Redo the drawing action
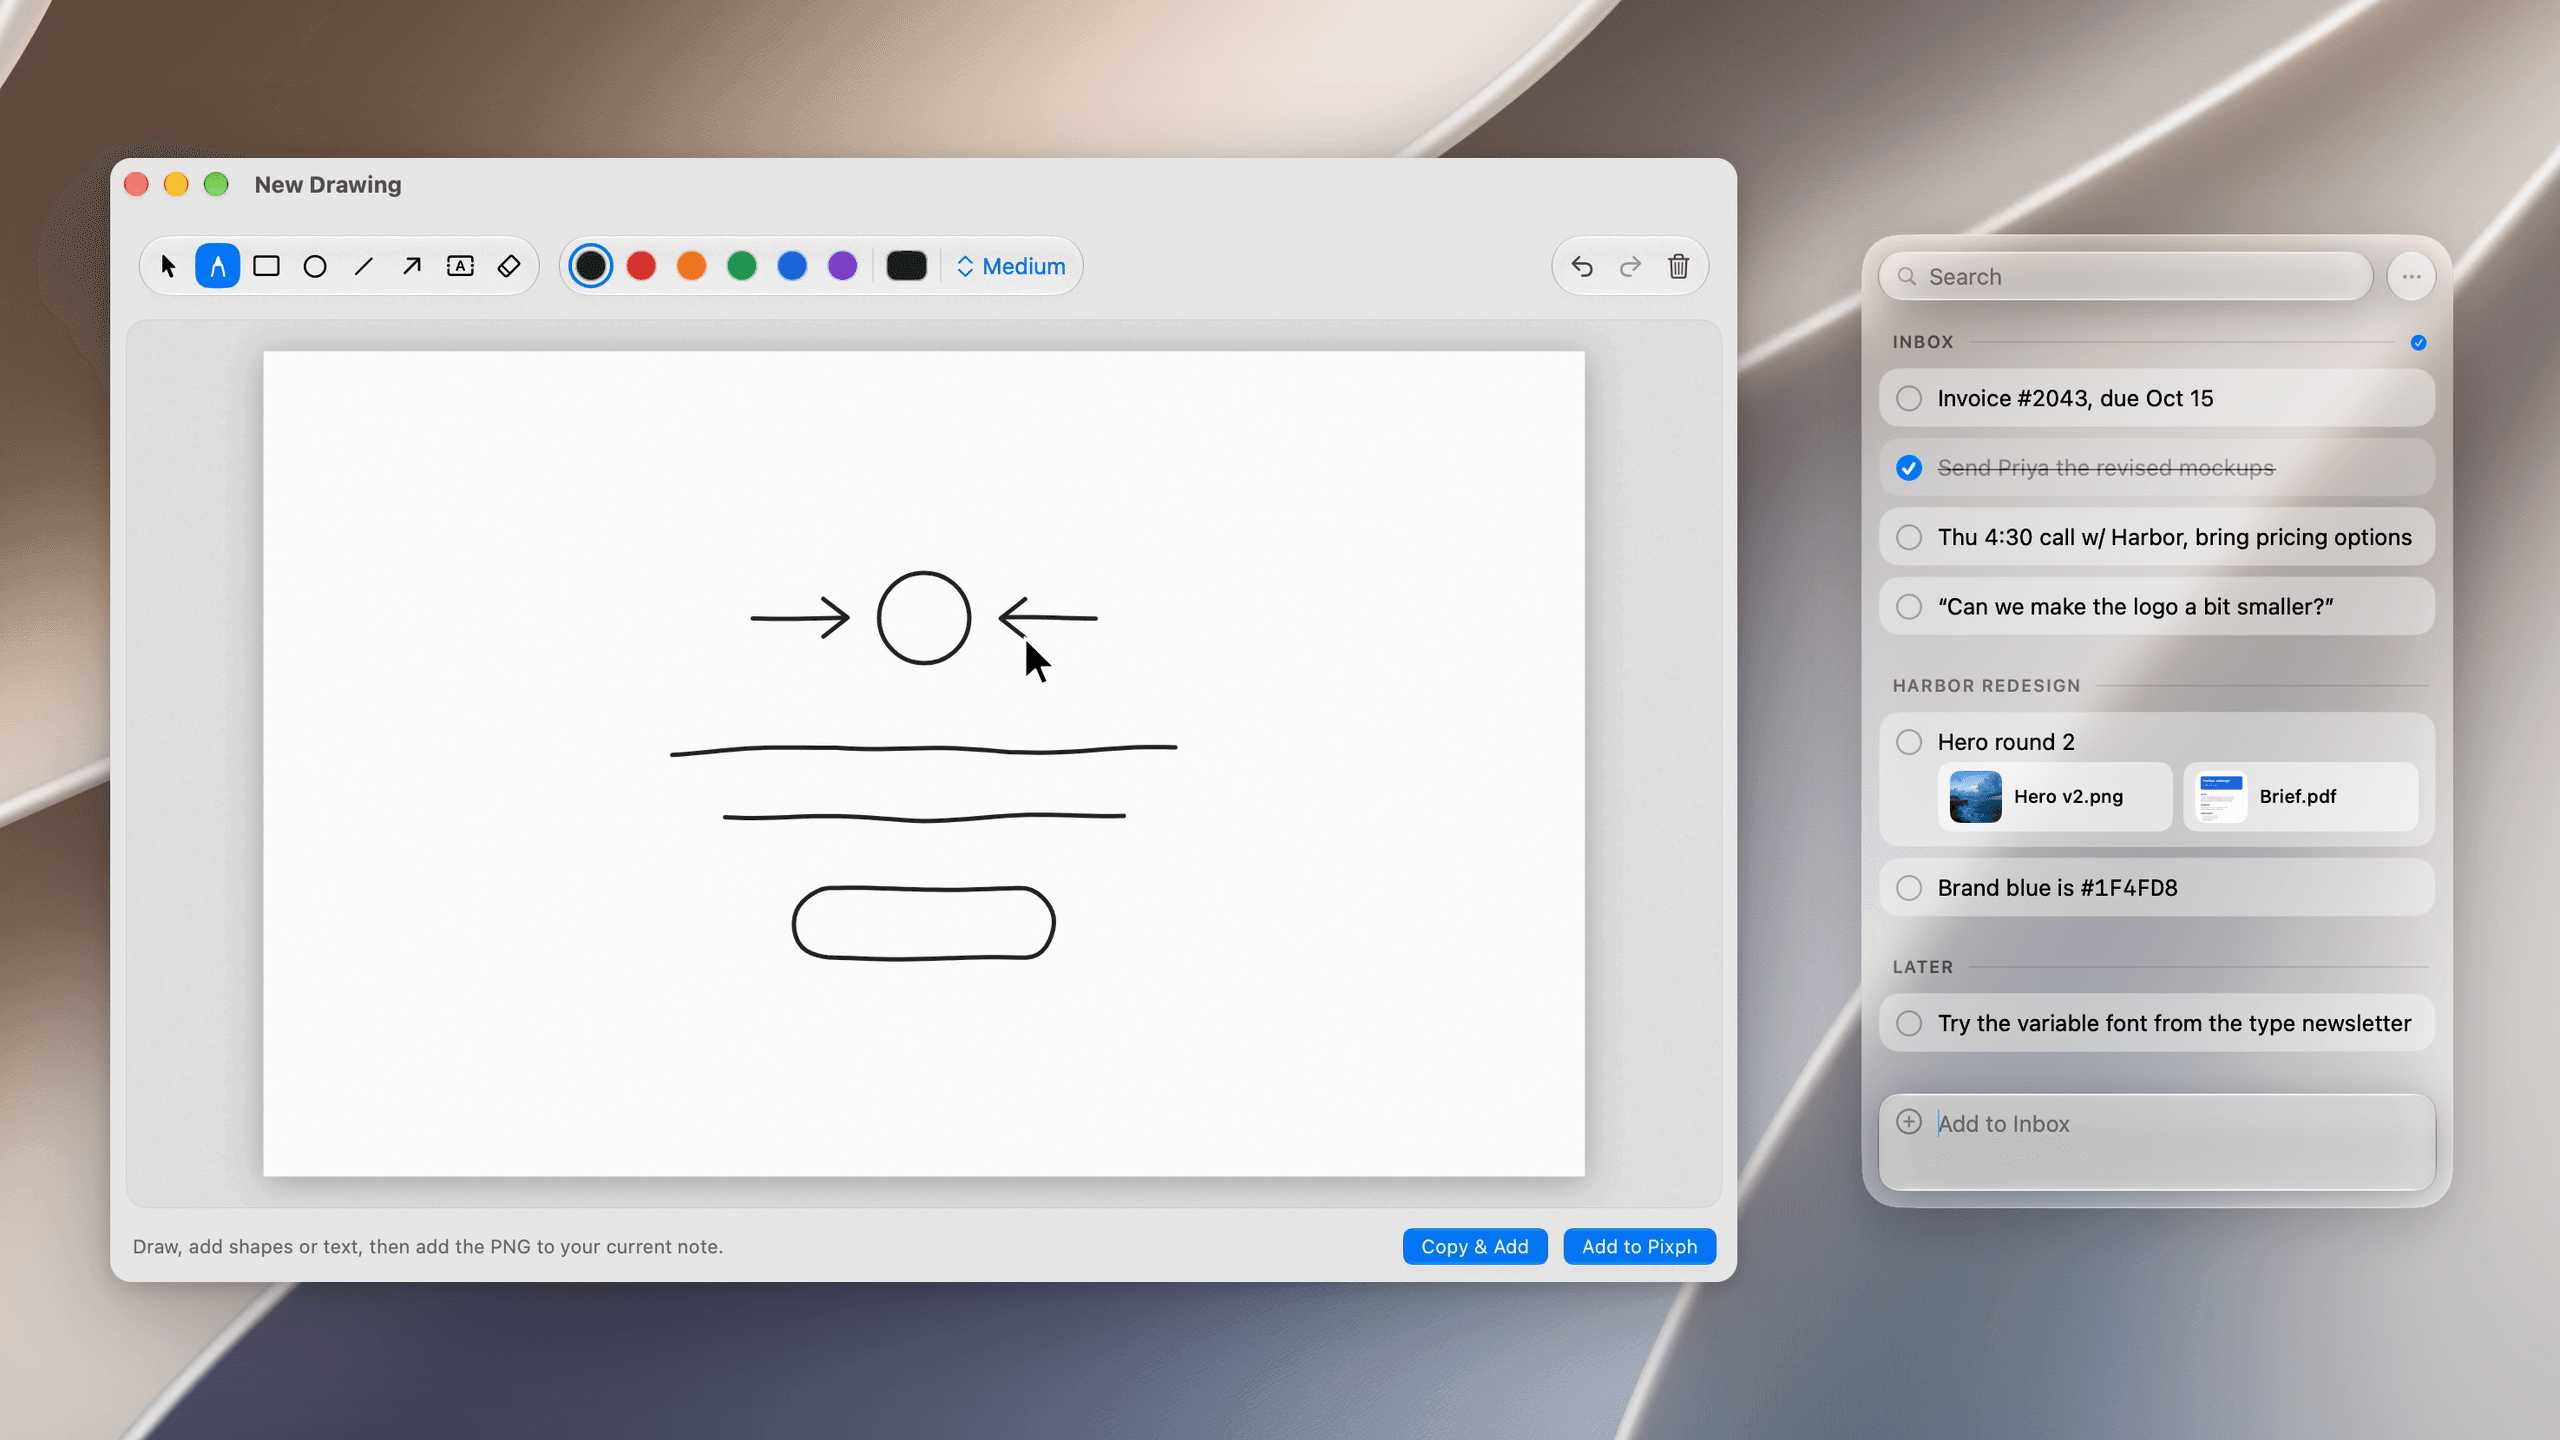2560x1440 pixels. pos(1630,266)
